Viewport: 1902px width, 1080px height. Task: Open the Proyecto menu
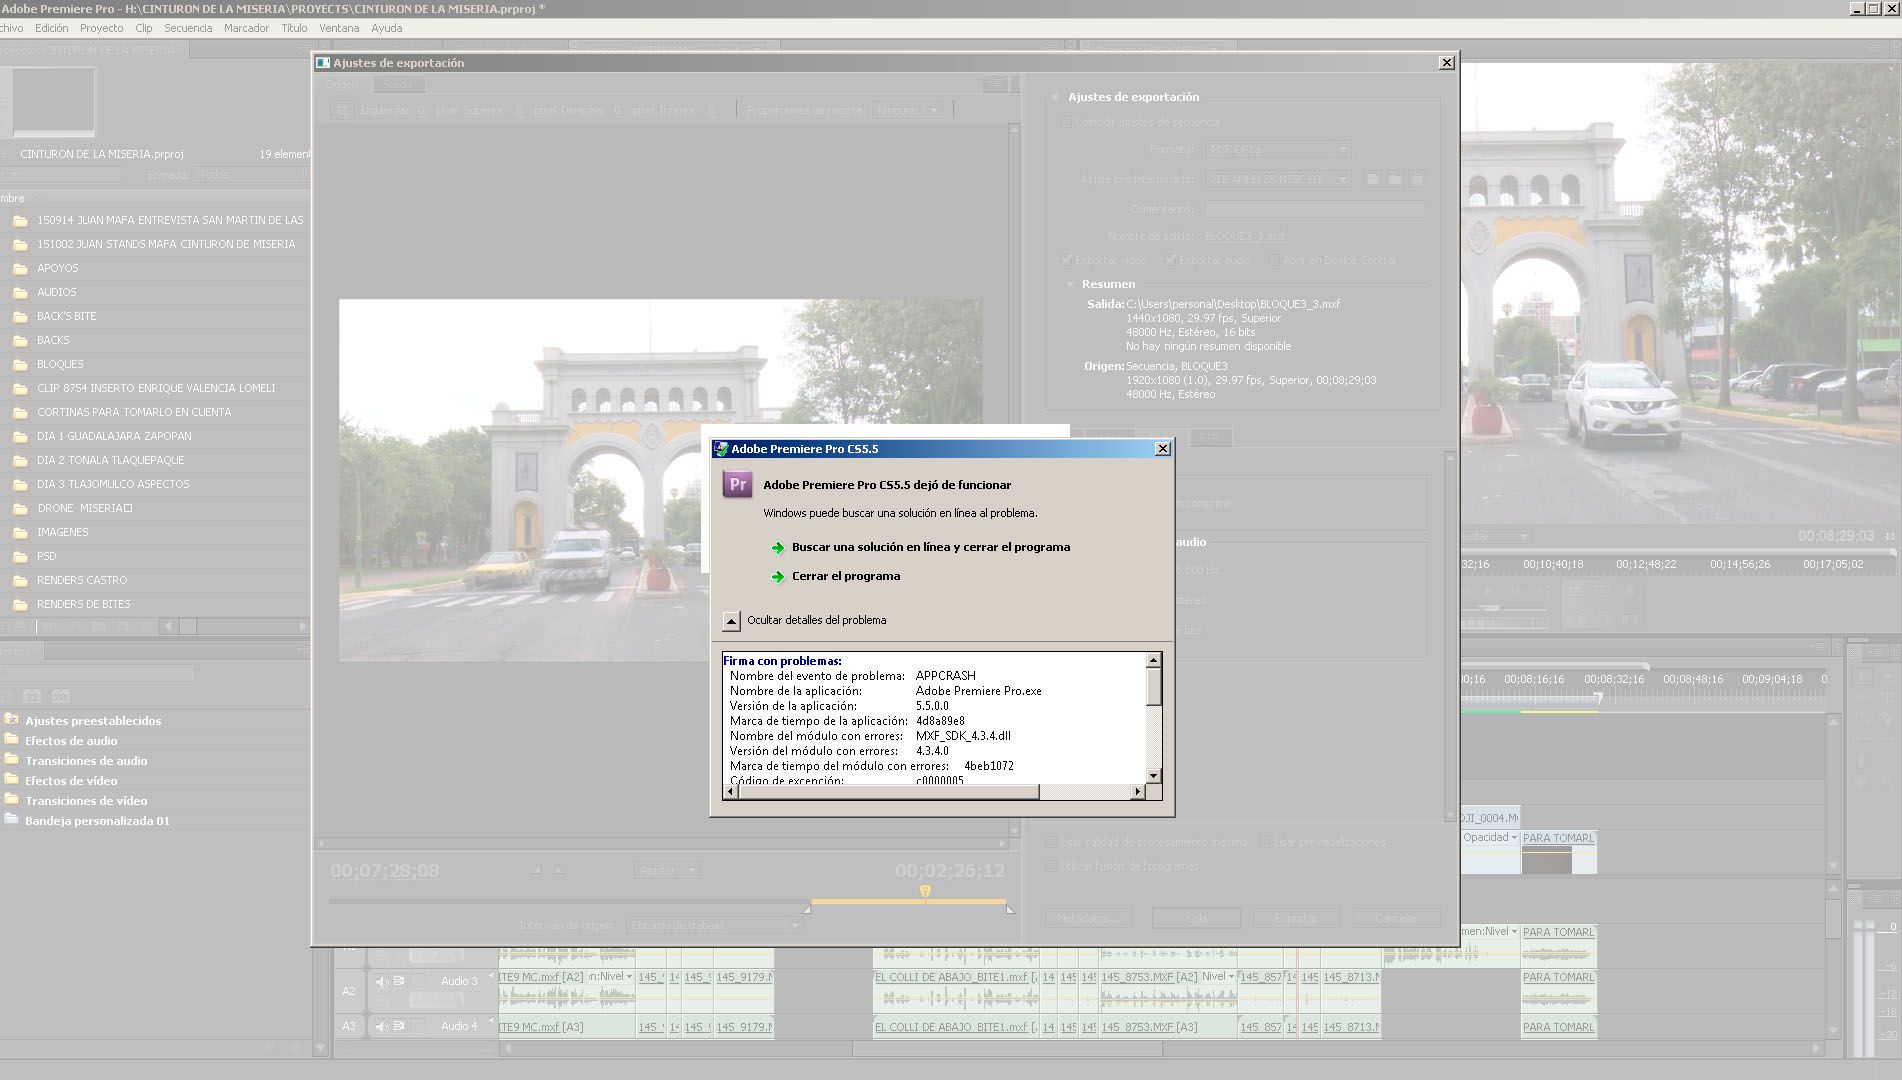point(102,28)
